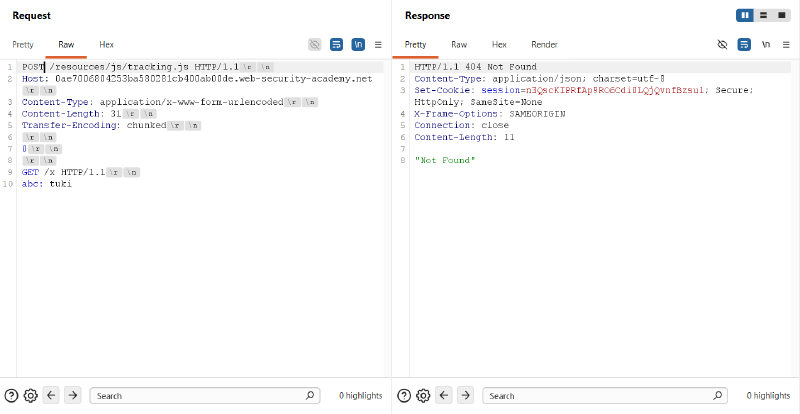
Task: Click magnifier icon in Response search box
Action: (x=717, y=395)
